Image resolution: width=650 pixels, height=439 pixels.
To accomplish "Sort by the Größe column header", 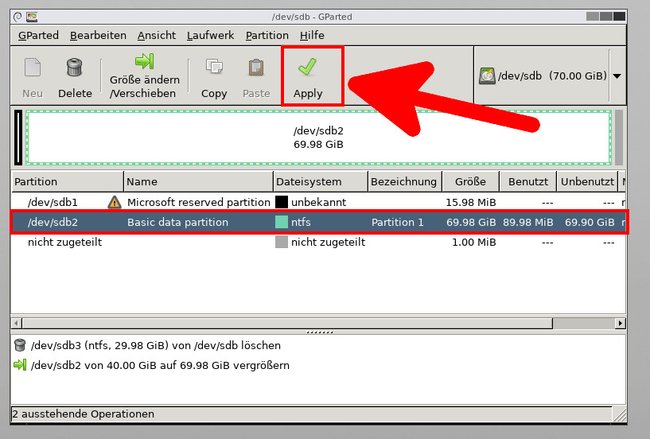I will point(471,182).
